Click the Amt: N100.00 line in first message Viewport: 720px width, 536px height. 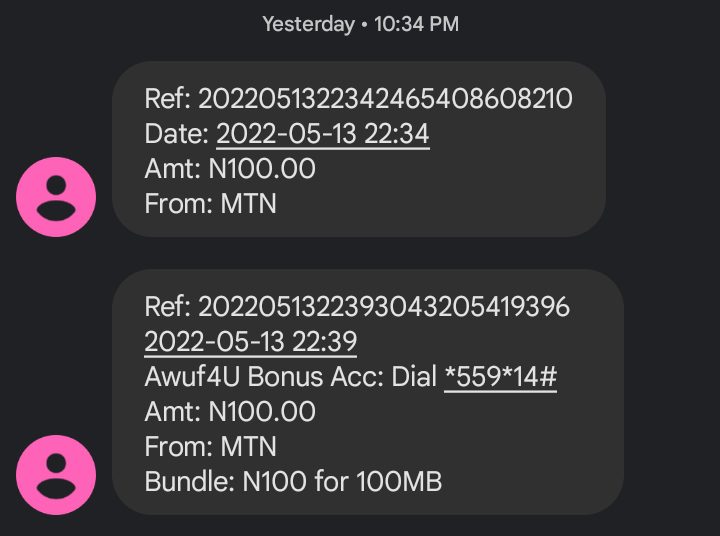(230, 169)
